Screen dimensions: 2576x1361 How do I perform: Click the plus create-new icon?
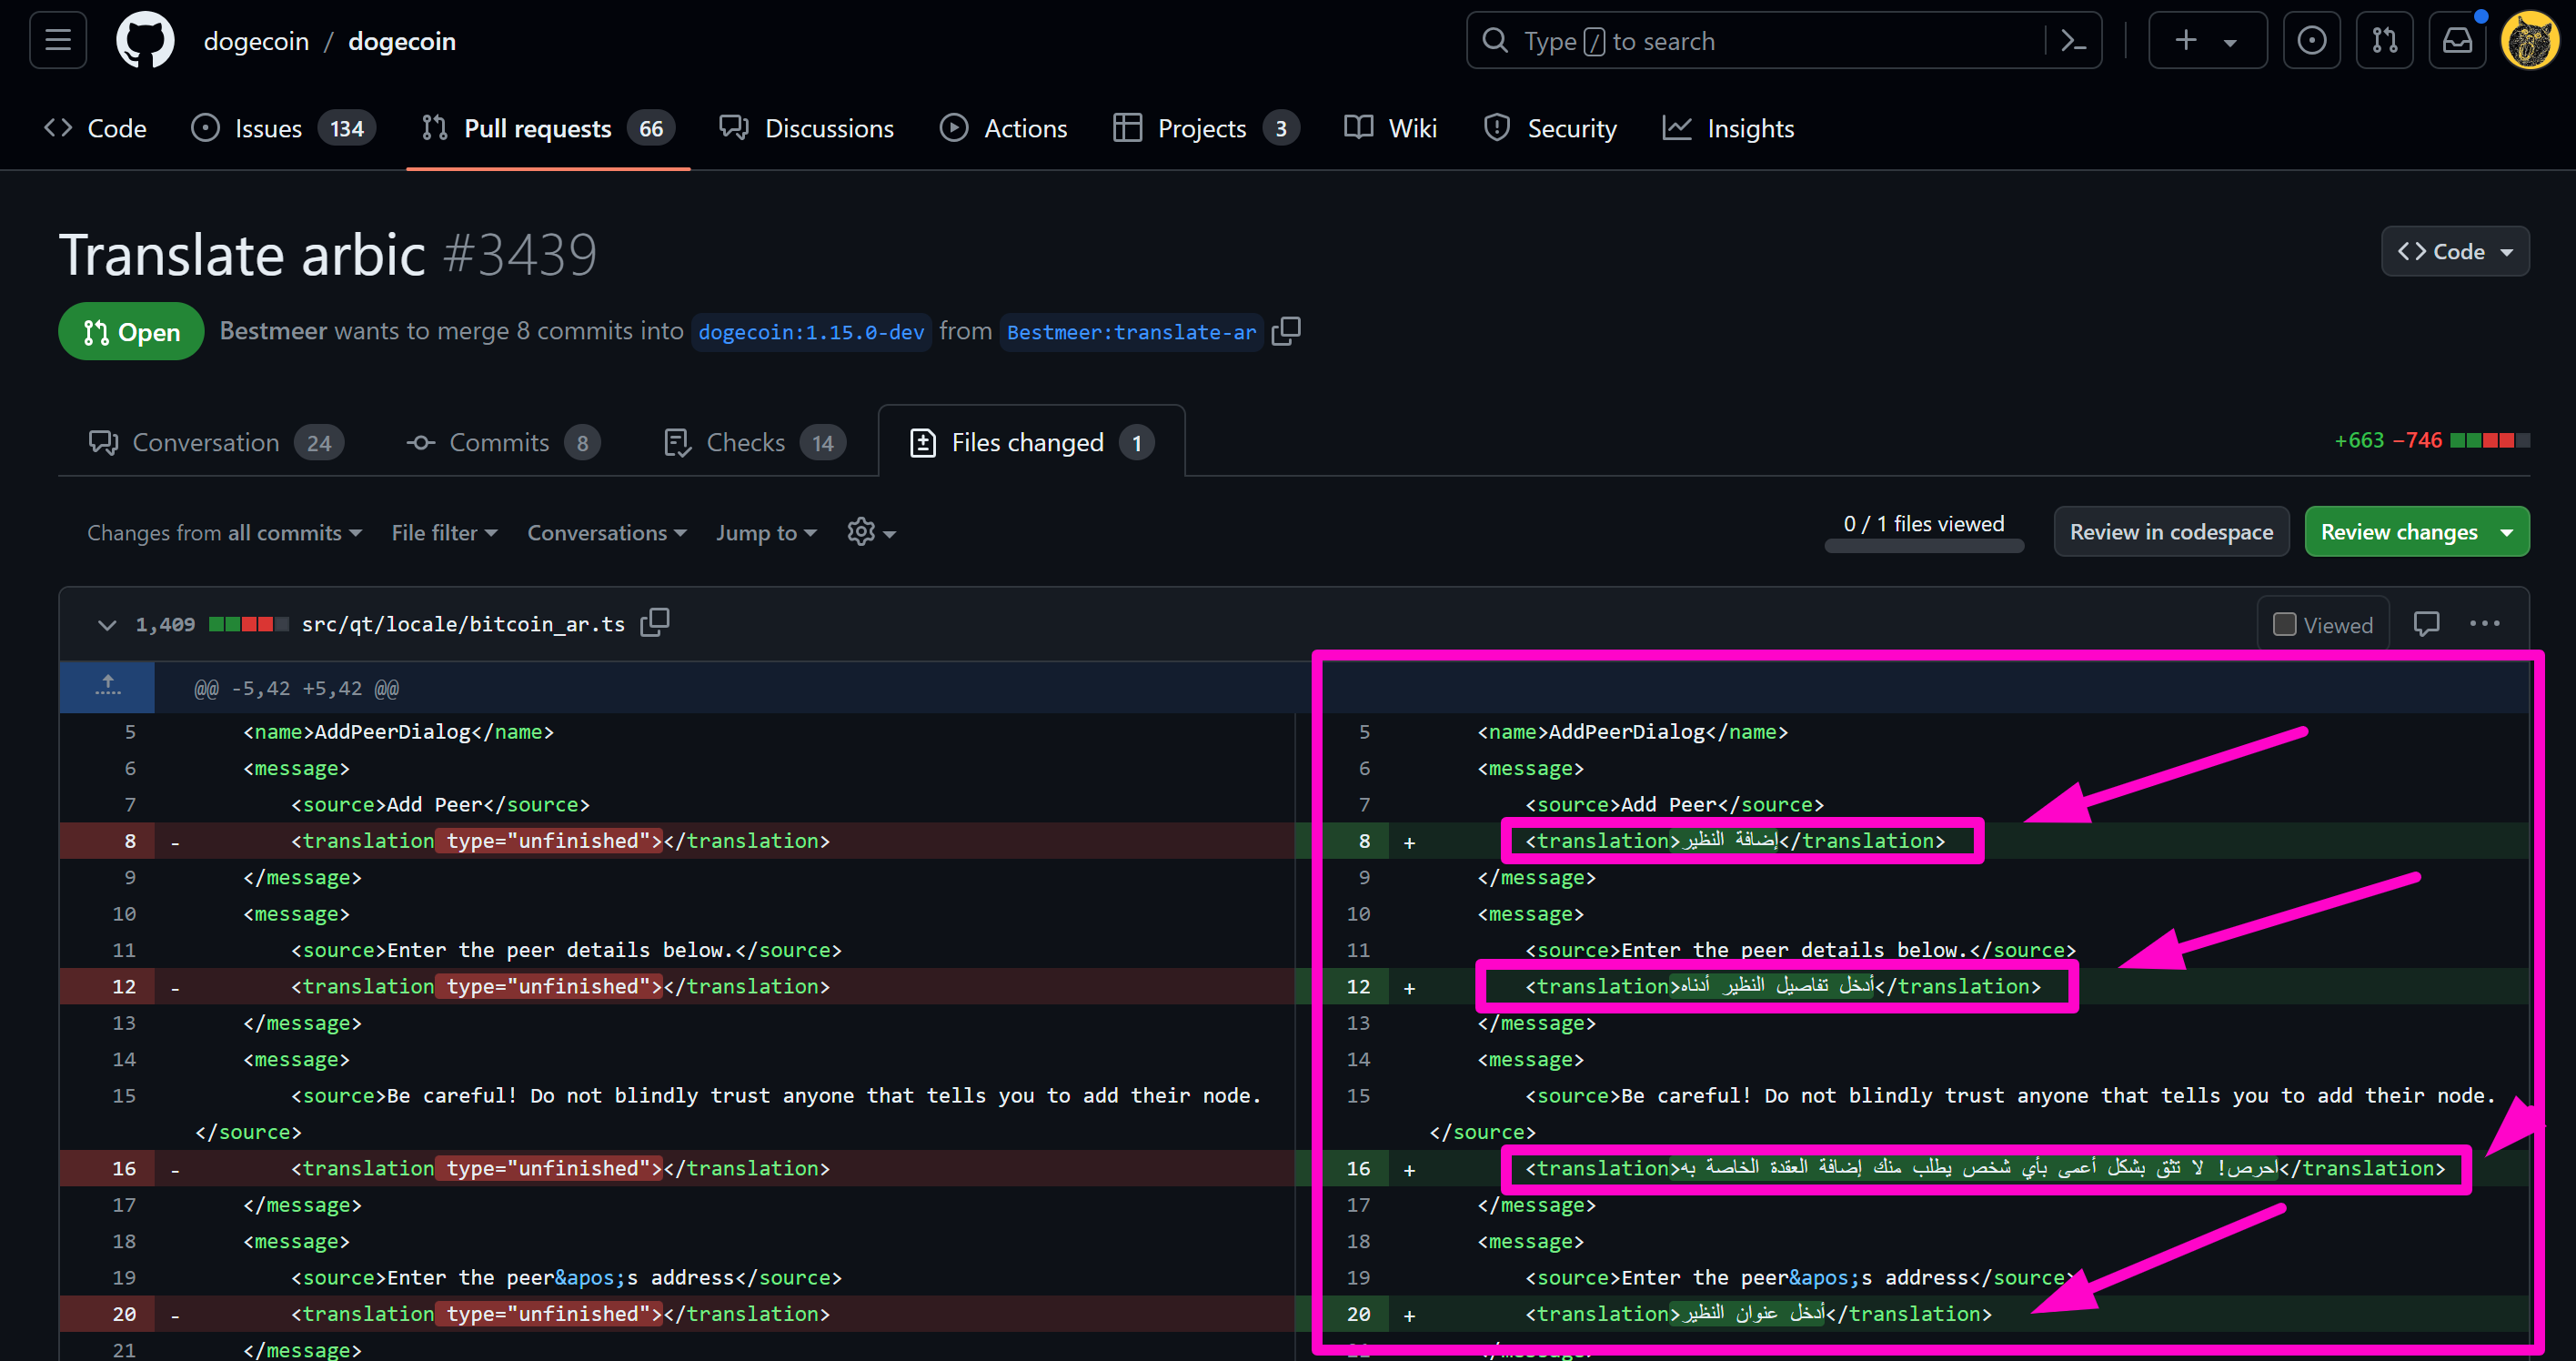(x=2186, y=41)
